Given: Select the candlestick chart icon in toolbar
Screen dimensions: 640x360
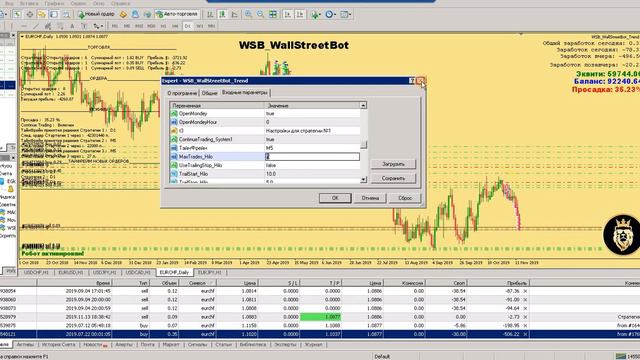Looking at the screenshot, I should click(222, 14).
